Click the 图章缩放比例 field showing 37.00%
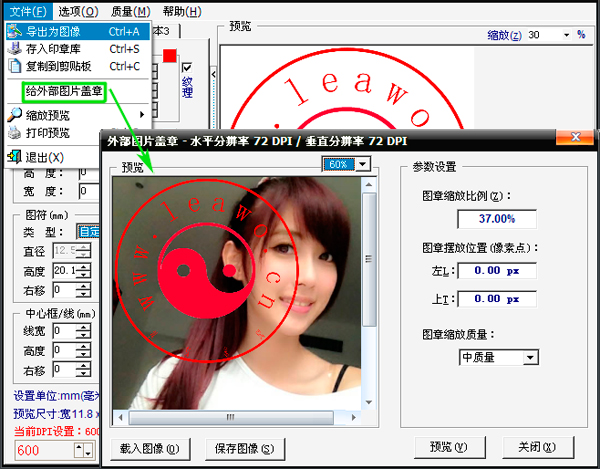Viewport: 600px width, 469px height. 497,219
